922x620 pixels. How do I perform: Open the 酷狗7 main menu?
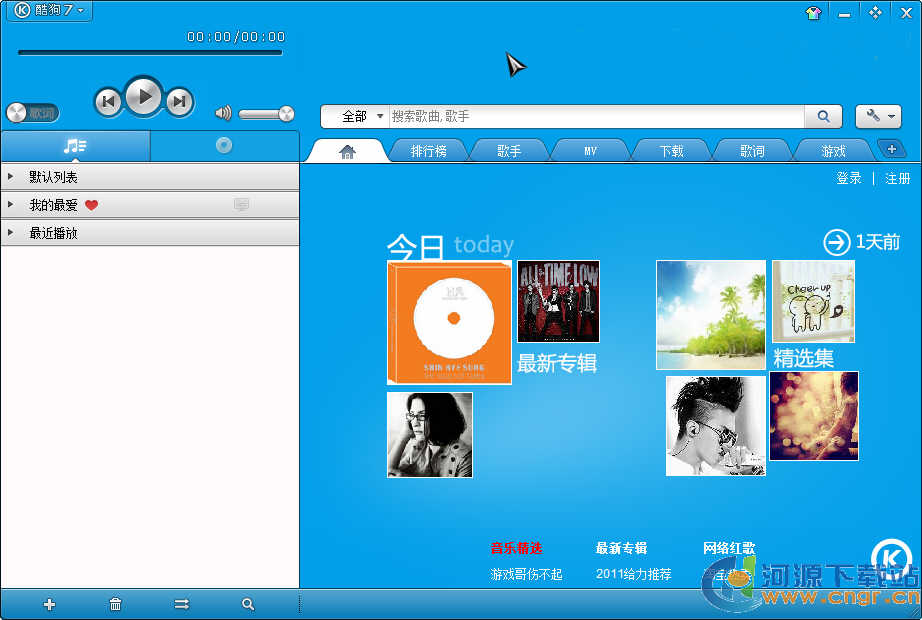49,10
